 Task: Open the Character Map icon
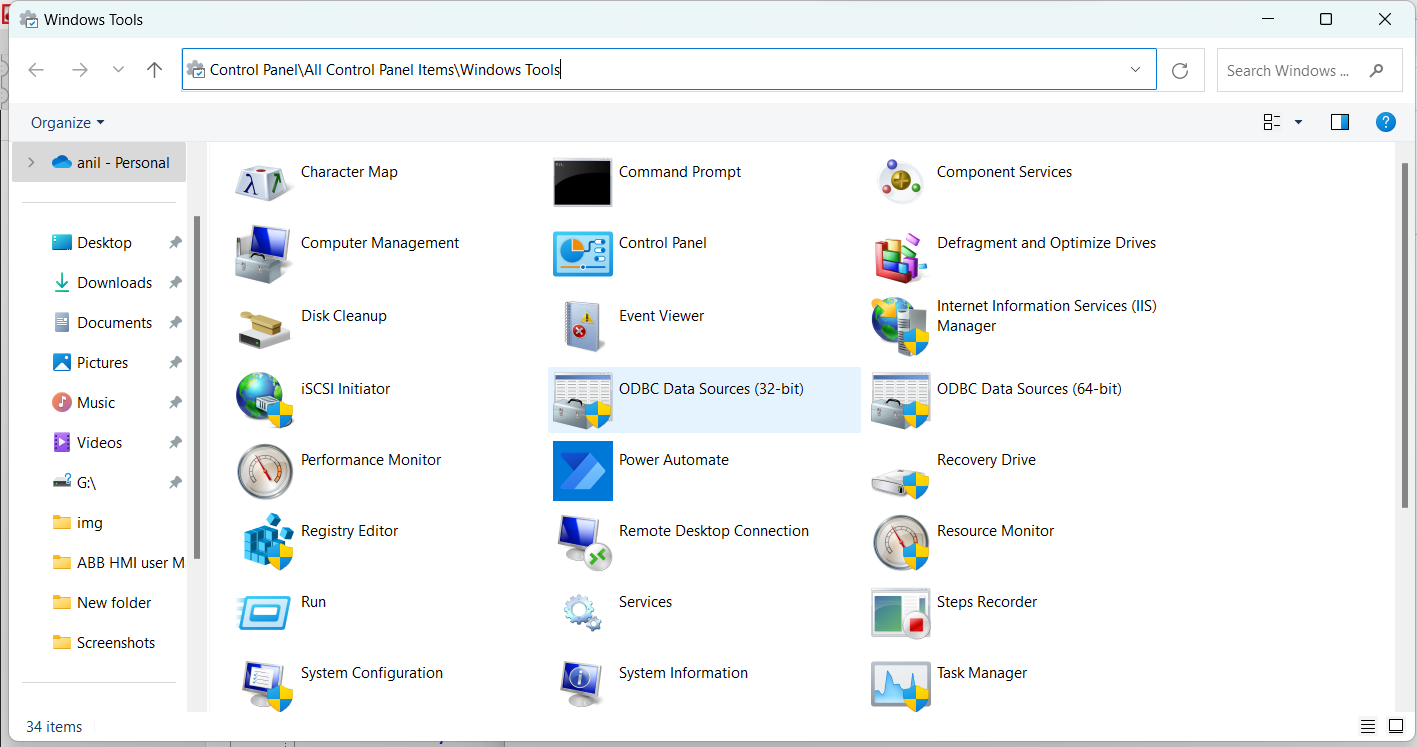point(264,183)
